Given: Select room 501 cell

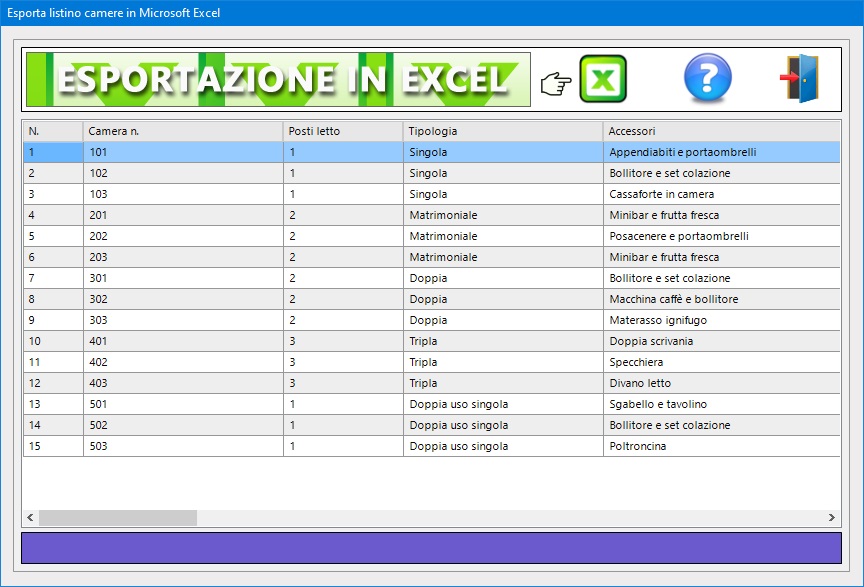Looking at the screenshot, I should point(183,404).
